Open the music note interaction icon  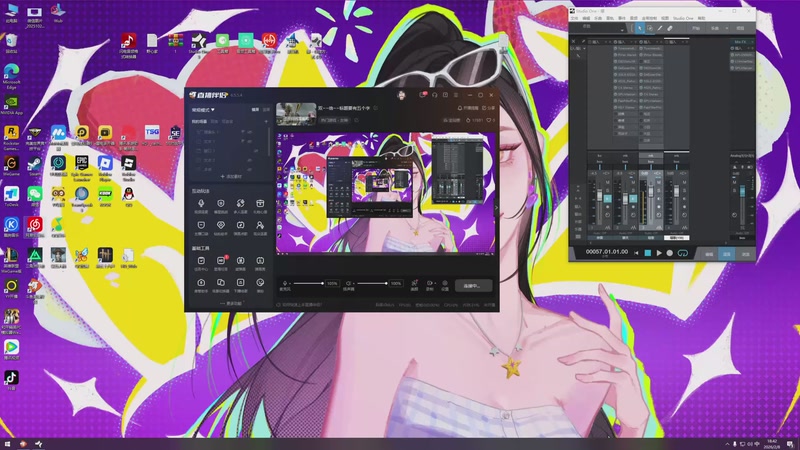coord(240,225)
